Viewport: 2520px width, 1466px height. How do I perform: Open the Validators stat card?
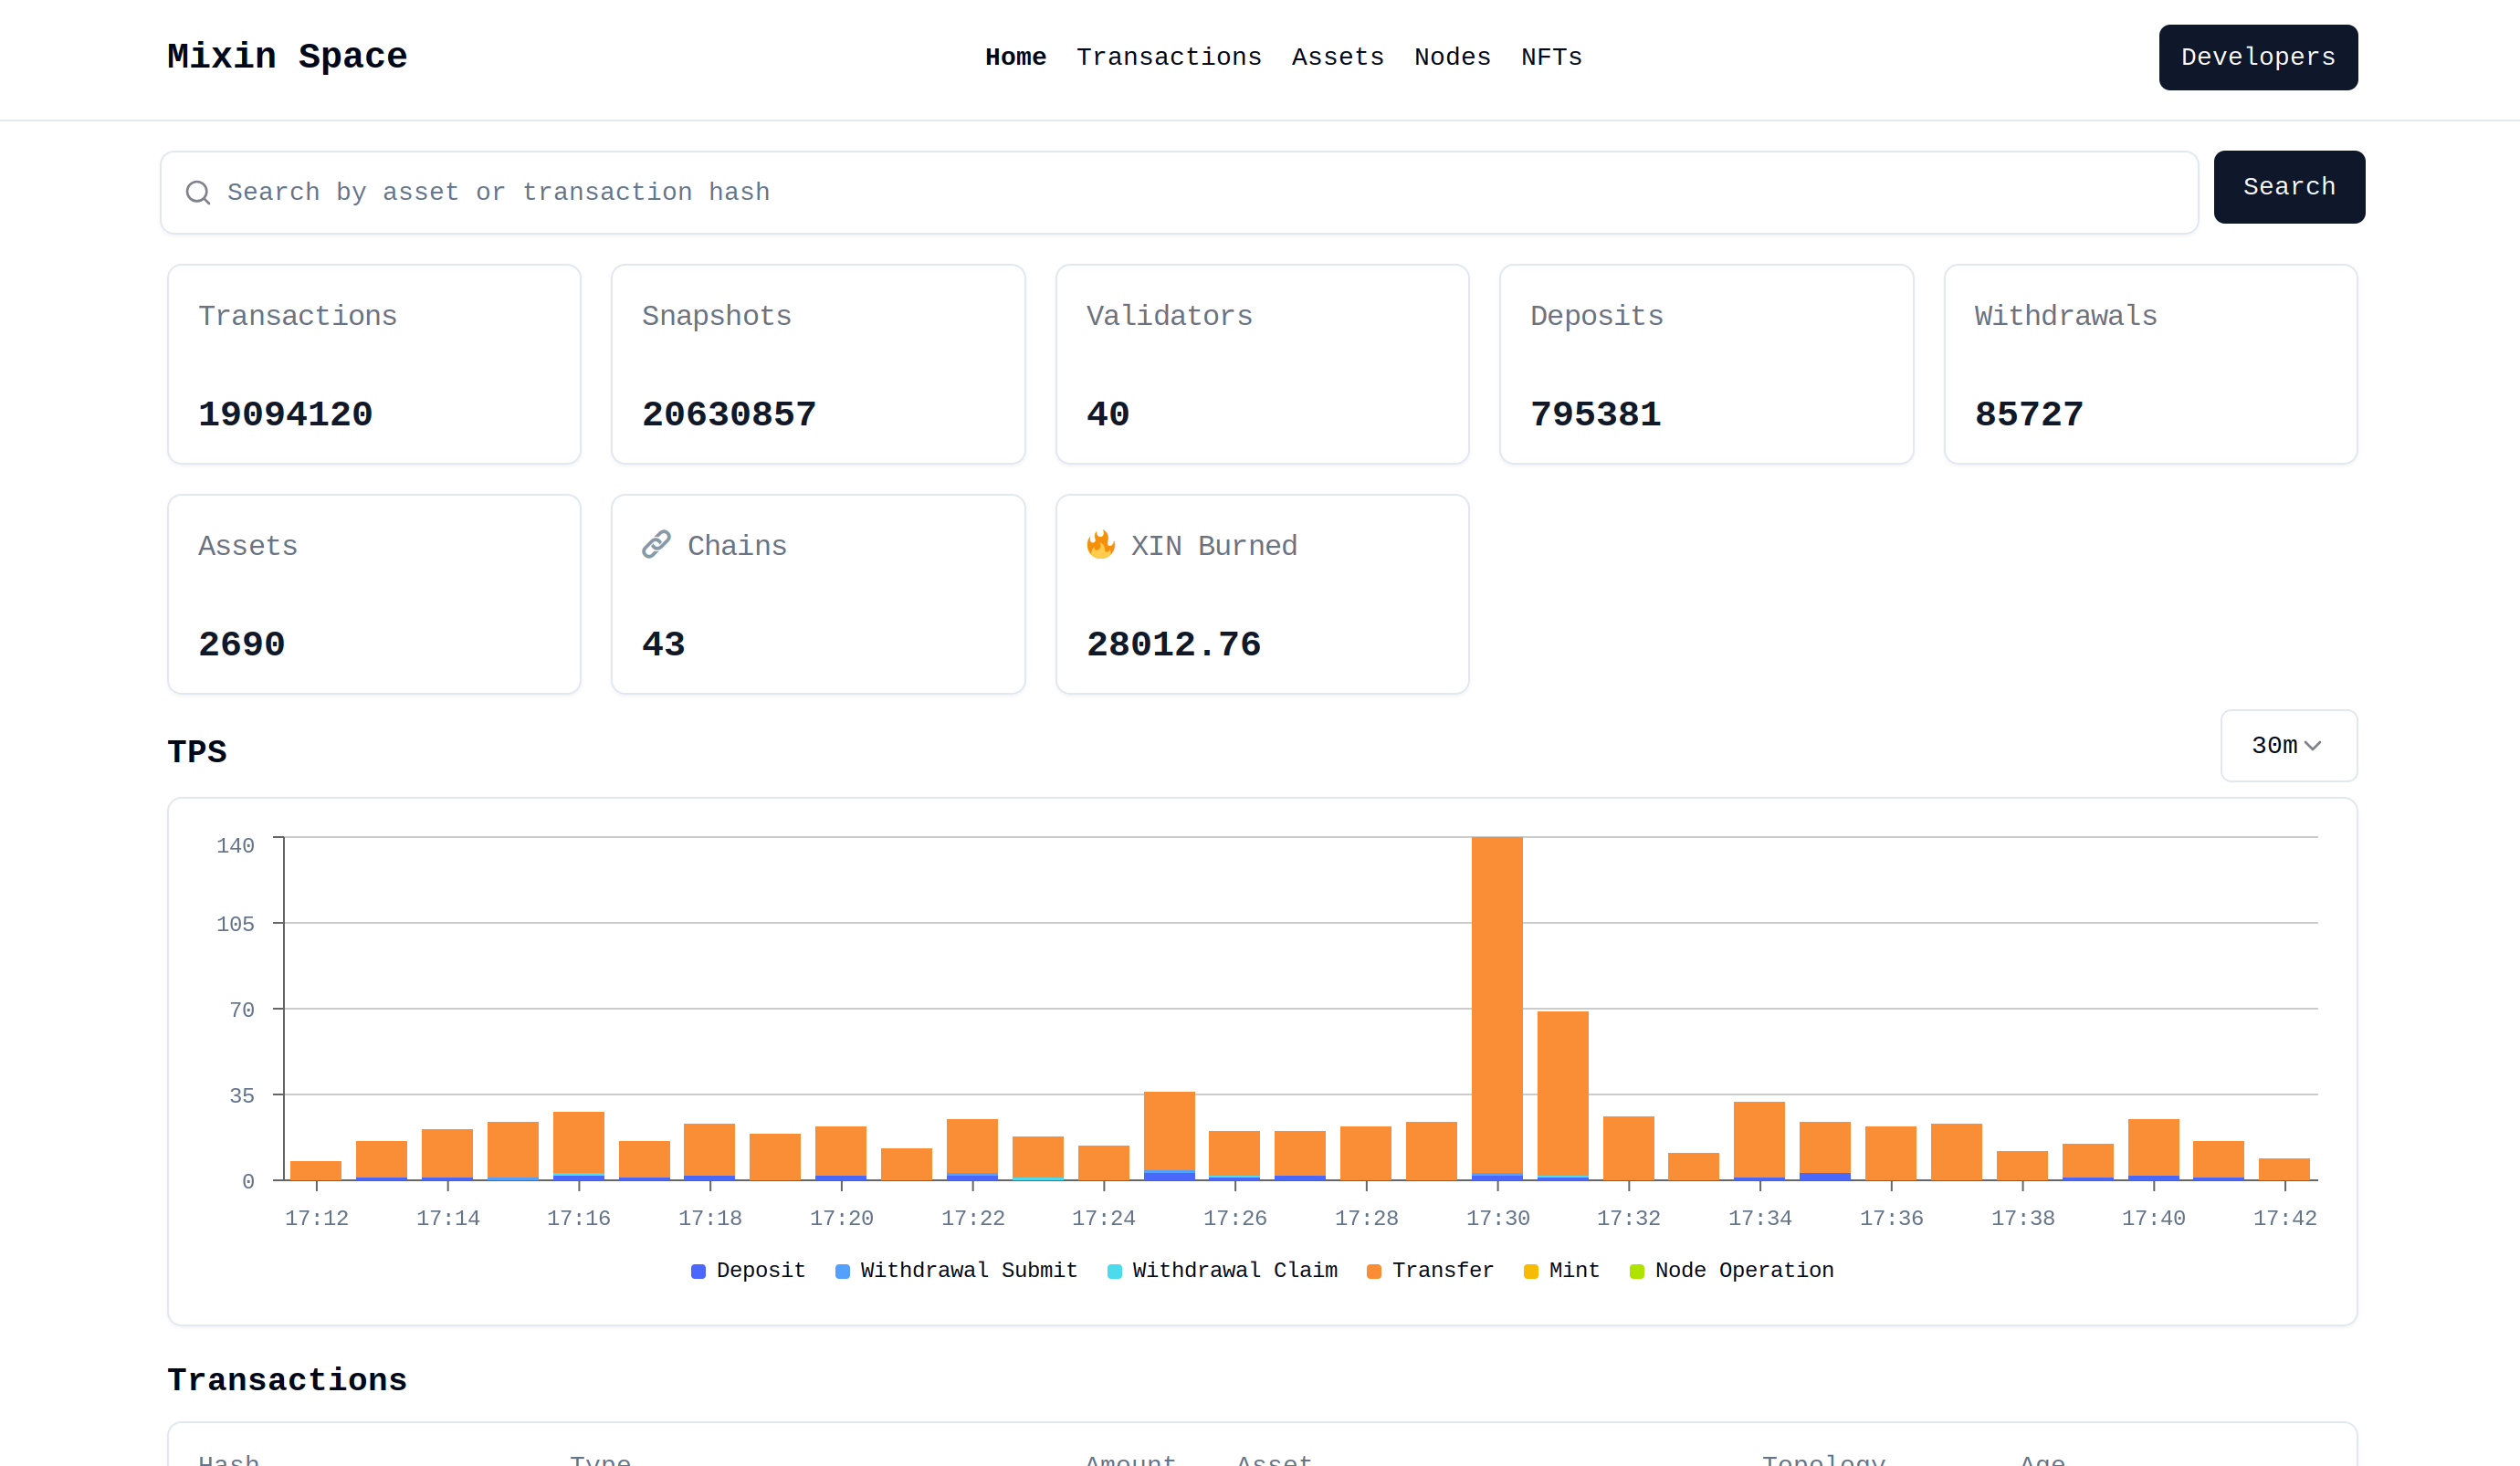coord(1262,364)
